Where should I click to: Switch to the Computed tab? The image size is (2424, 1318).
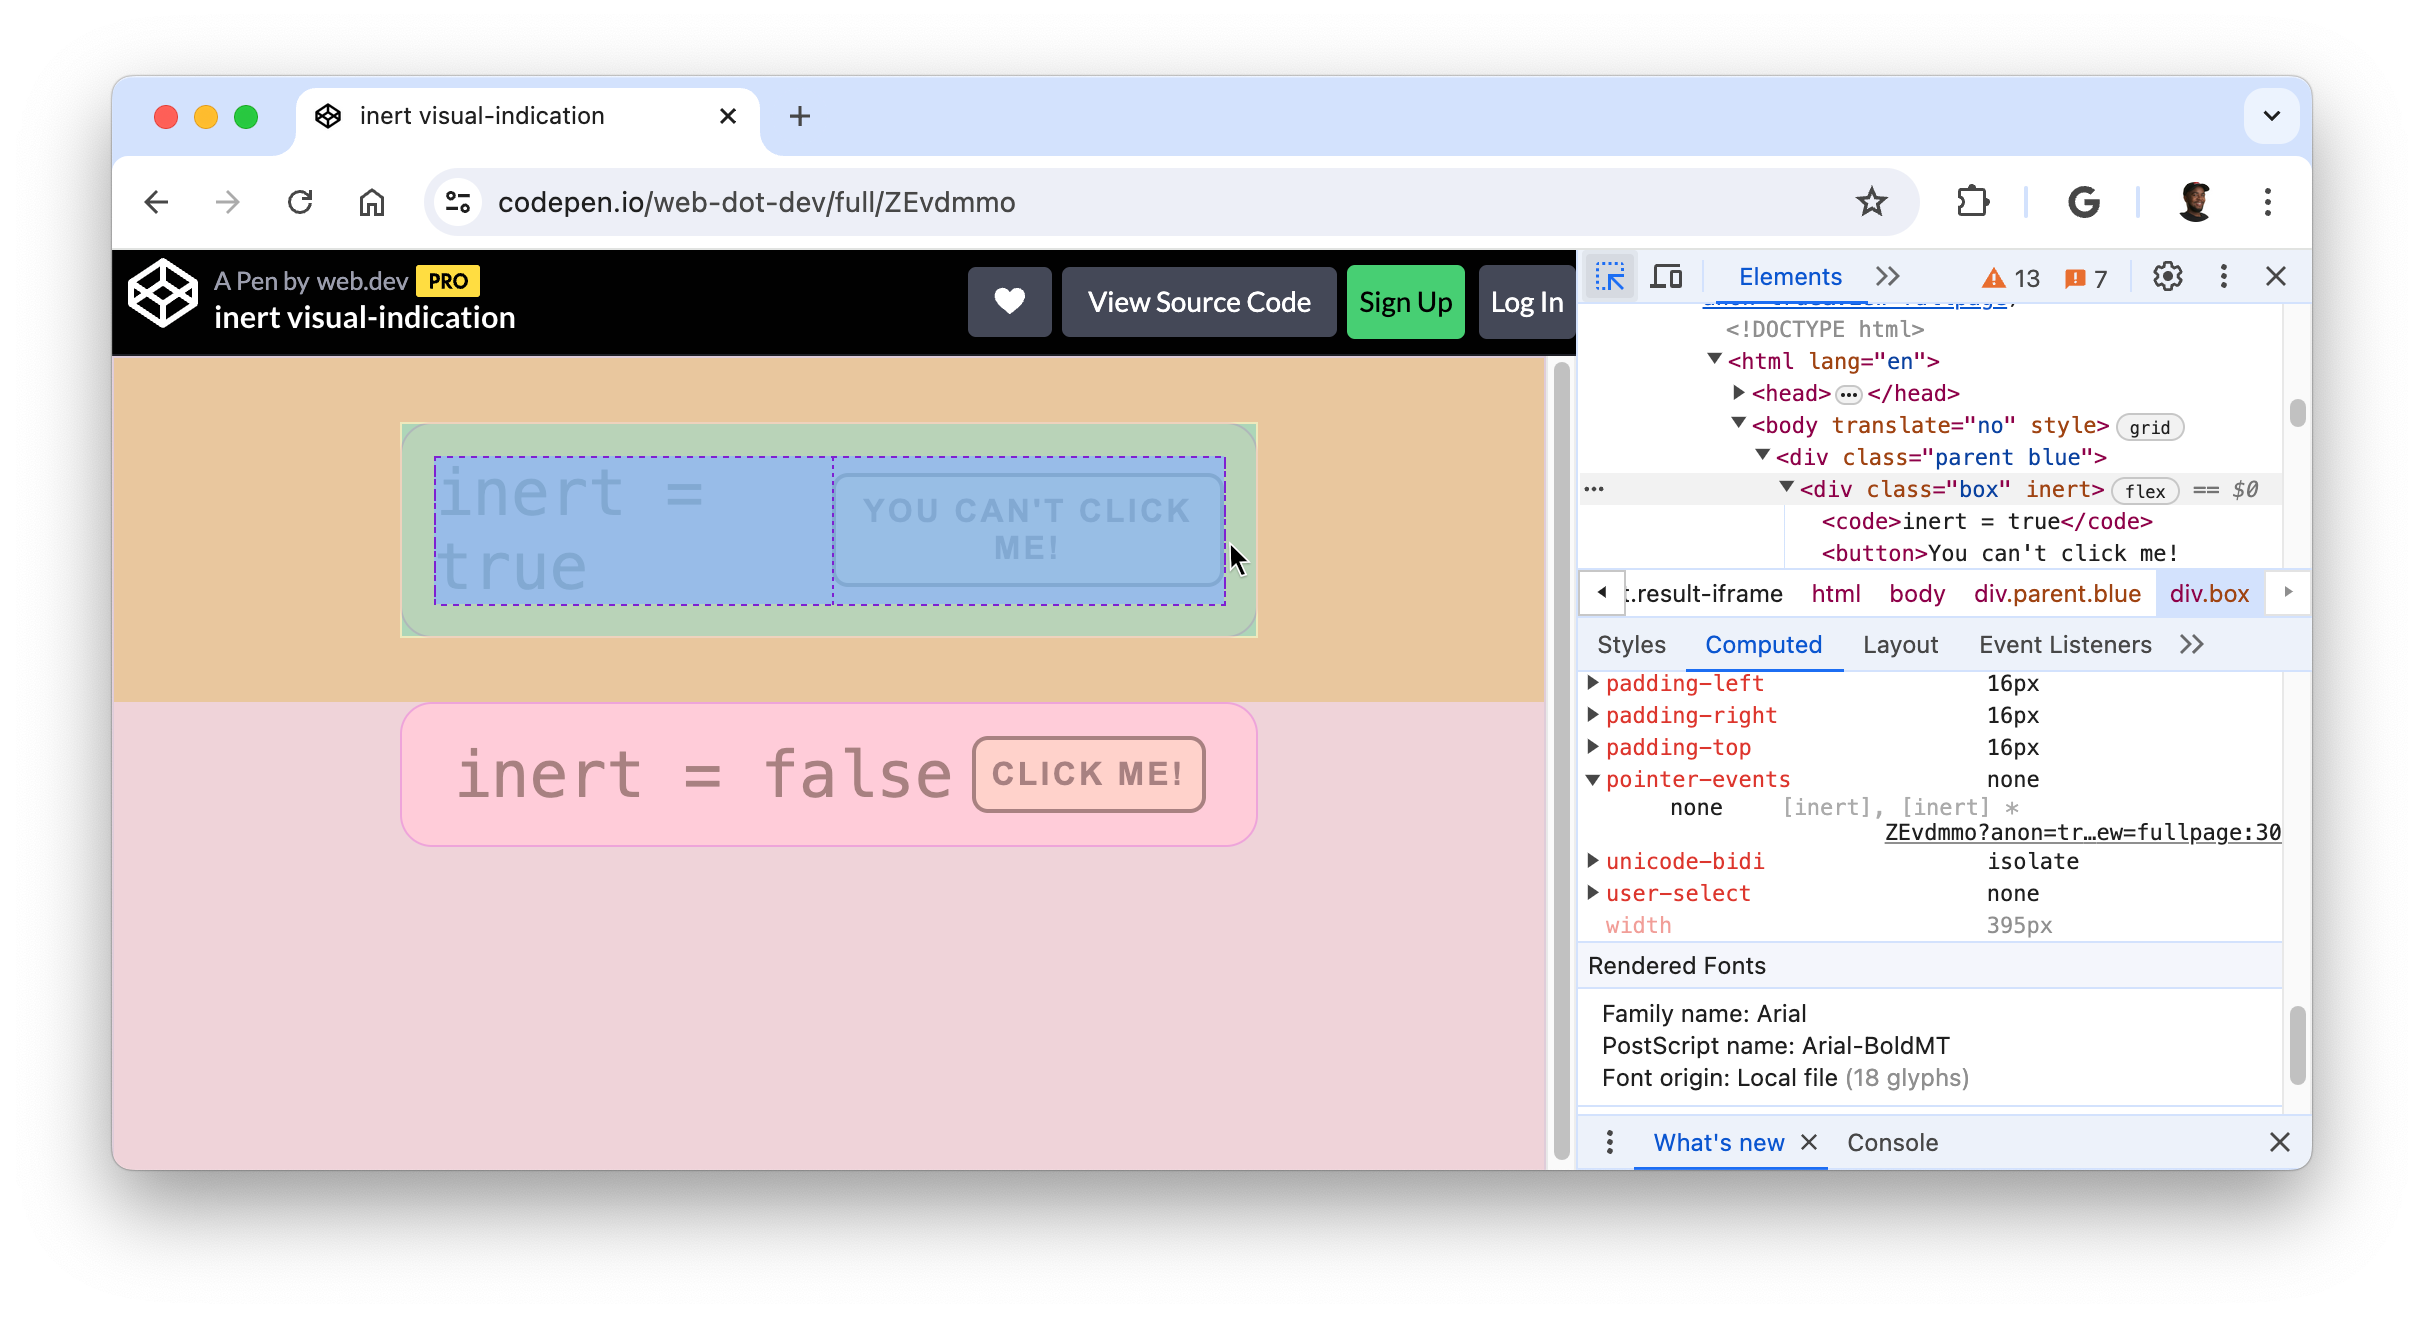[x=1764, y=644]
